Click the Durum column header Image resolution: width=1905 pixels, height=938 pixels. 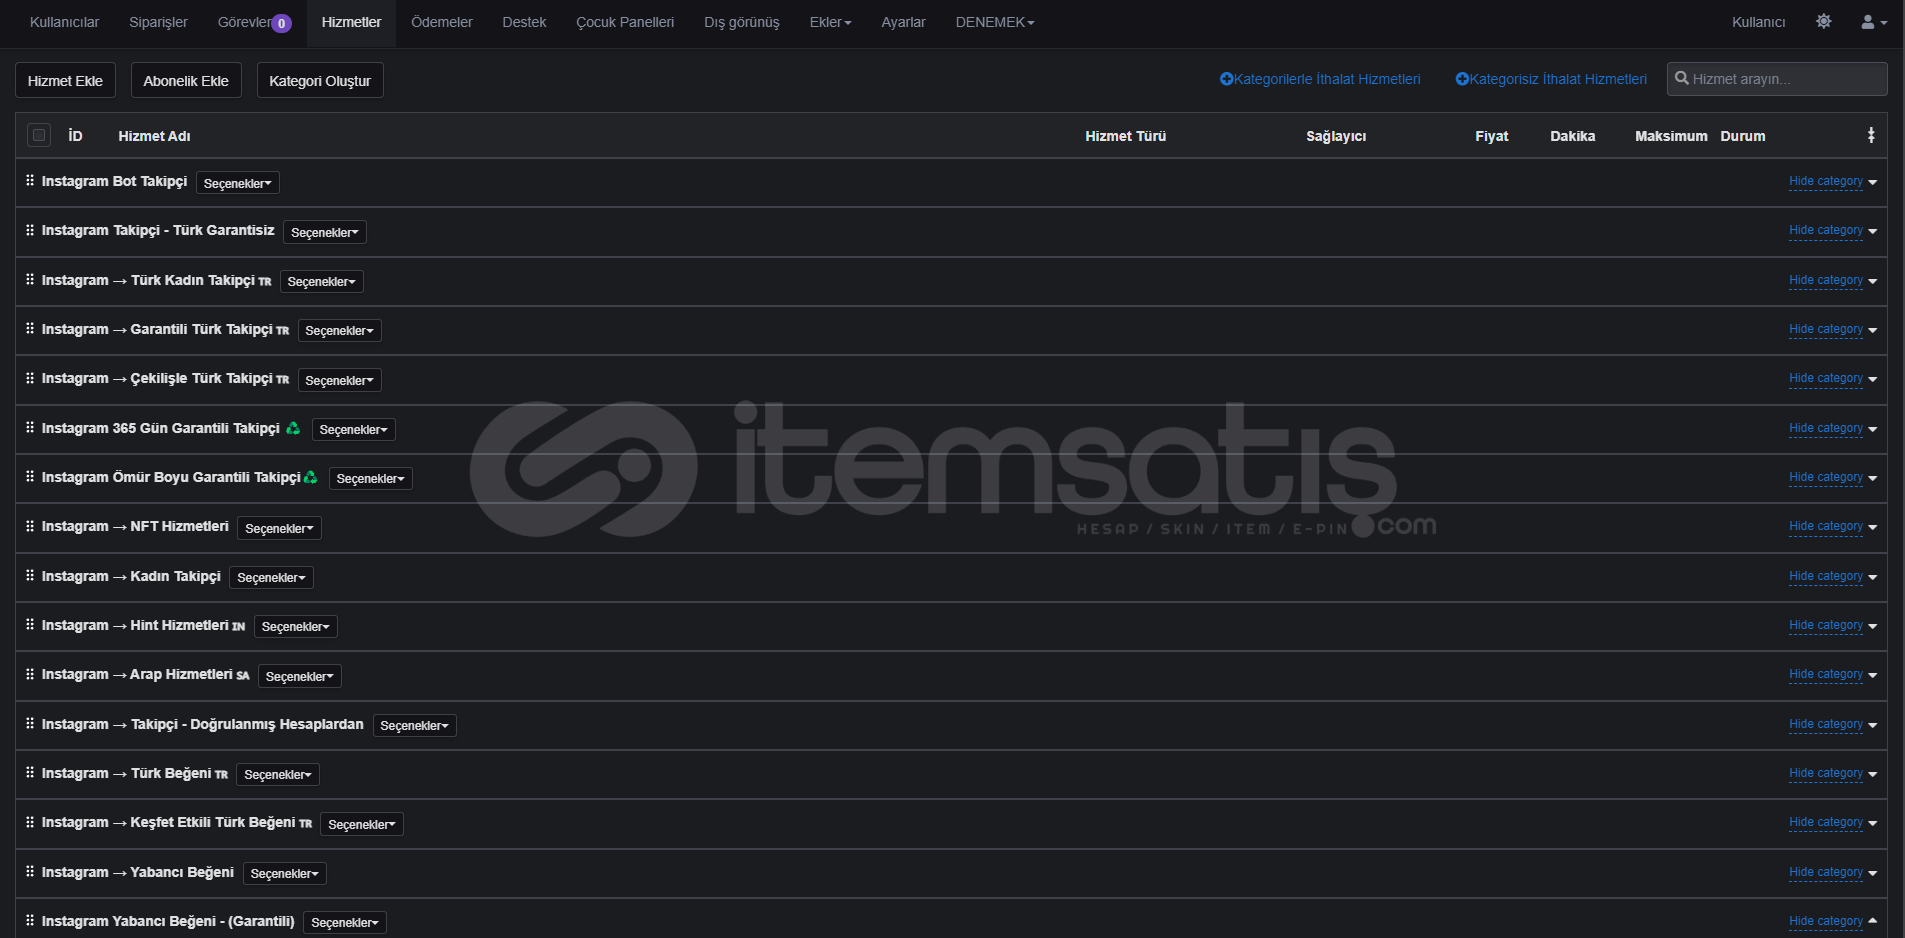coord(1742,136)
